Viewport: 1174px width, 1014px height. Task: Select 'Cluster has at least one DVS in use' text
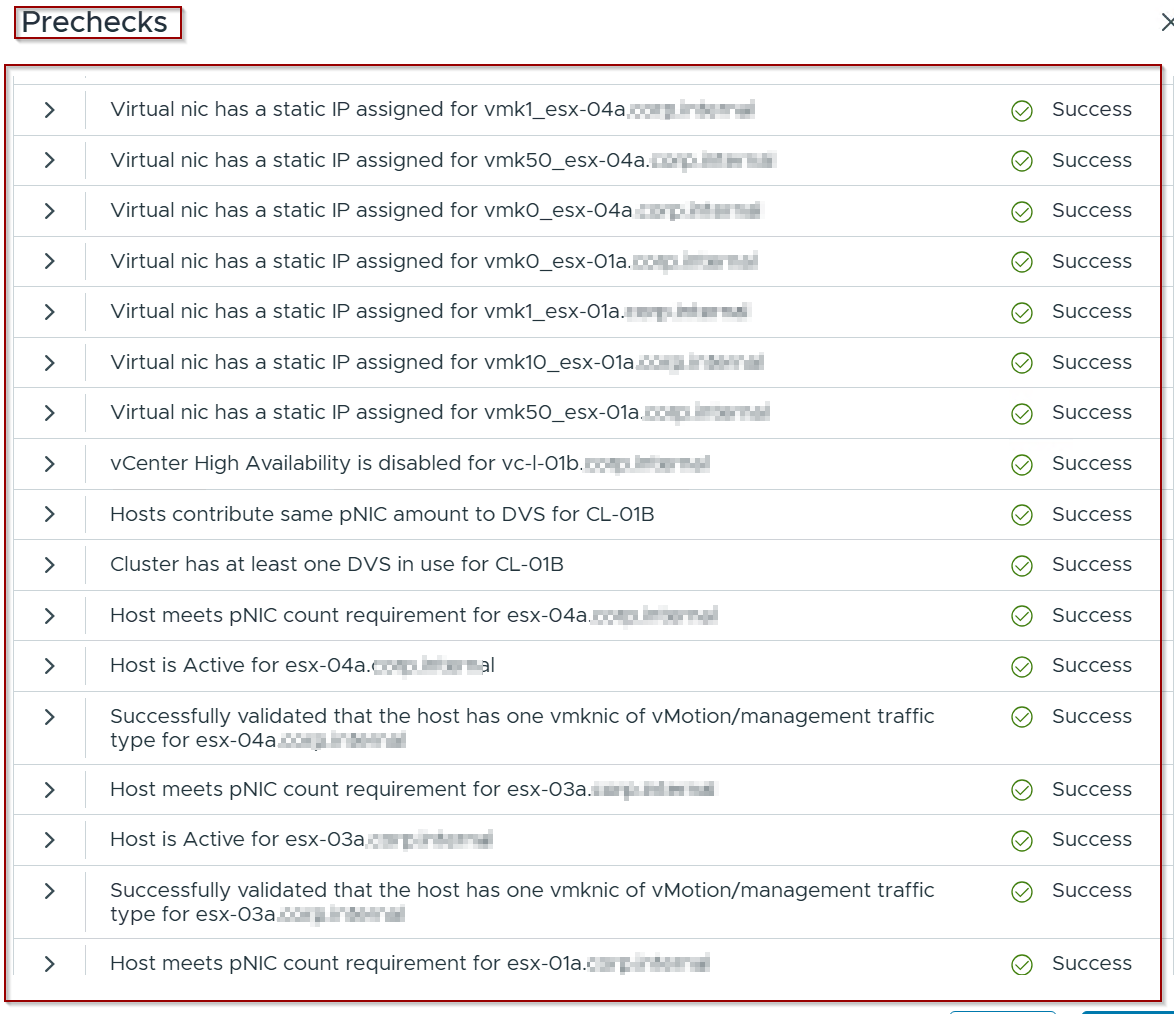336,565
